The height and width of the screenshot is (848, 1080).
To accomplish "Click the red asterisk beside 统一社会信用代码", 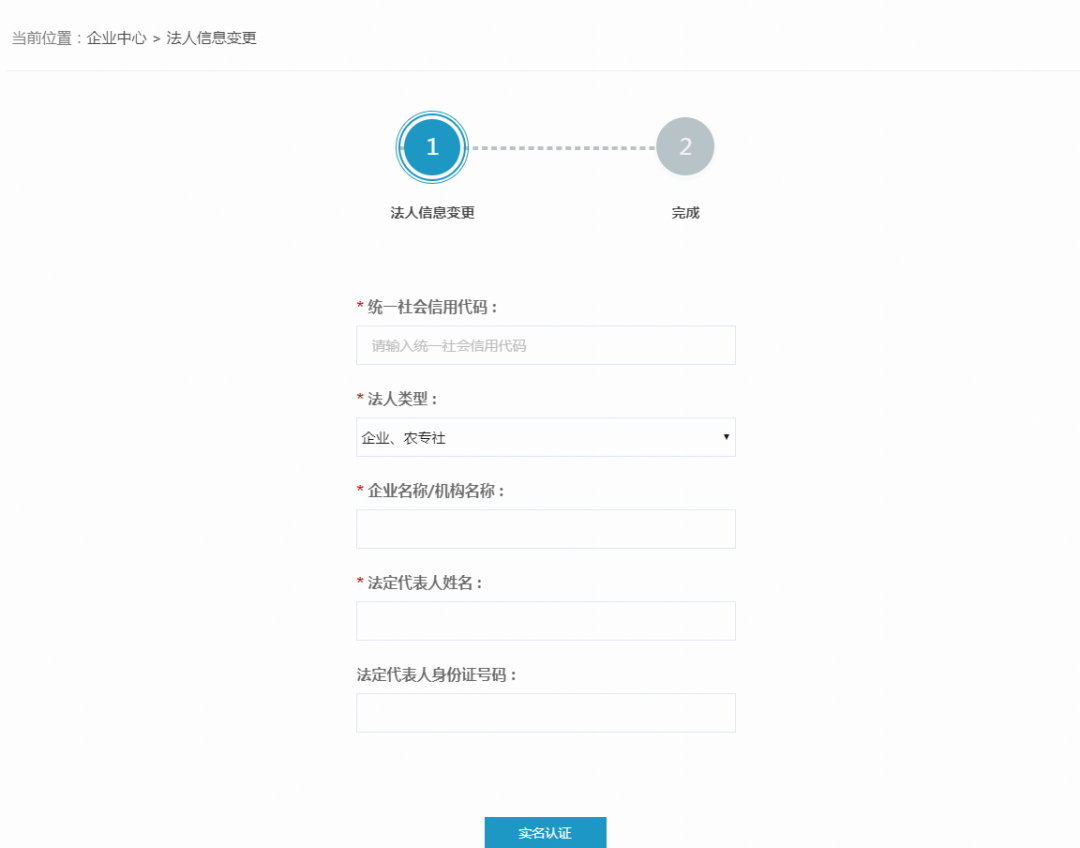I will coord(361,307).
